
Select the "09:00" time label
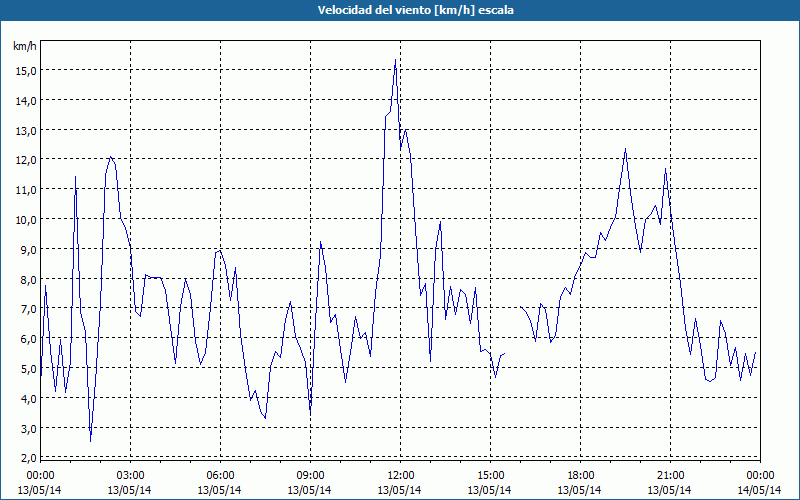[310, 476]
